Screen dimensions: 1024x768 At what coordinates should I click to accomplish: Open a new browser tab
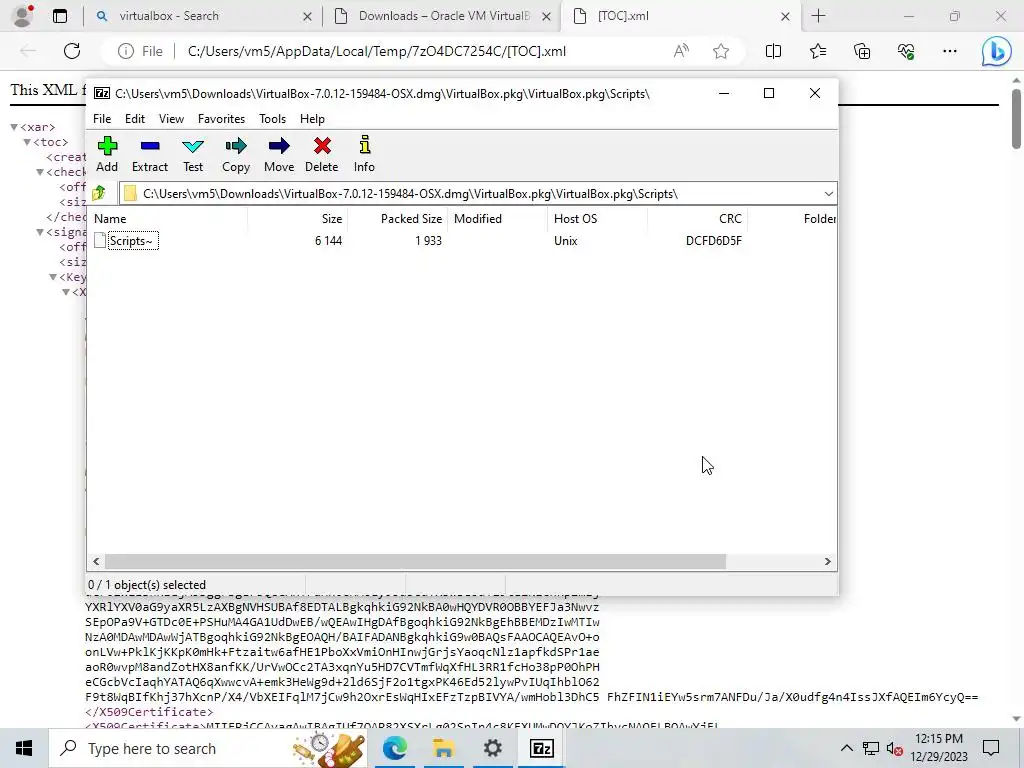coord(818,16)
